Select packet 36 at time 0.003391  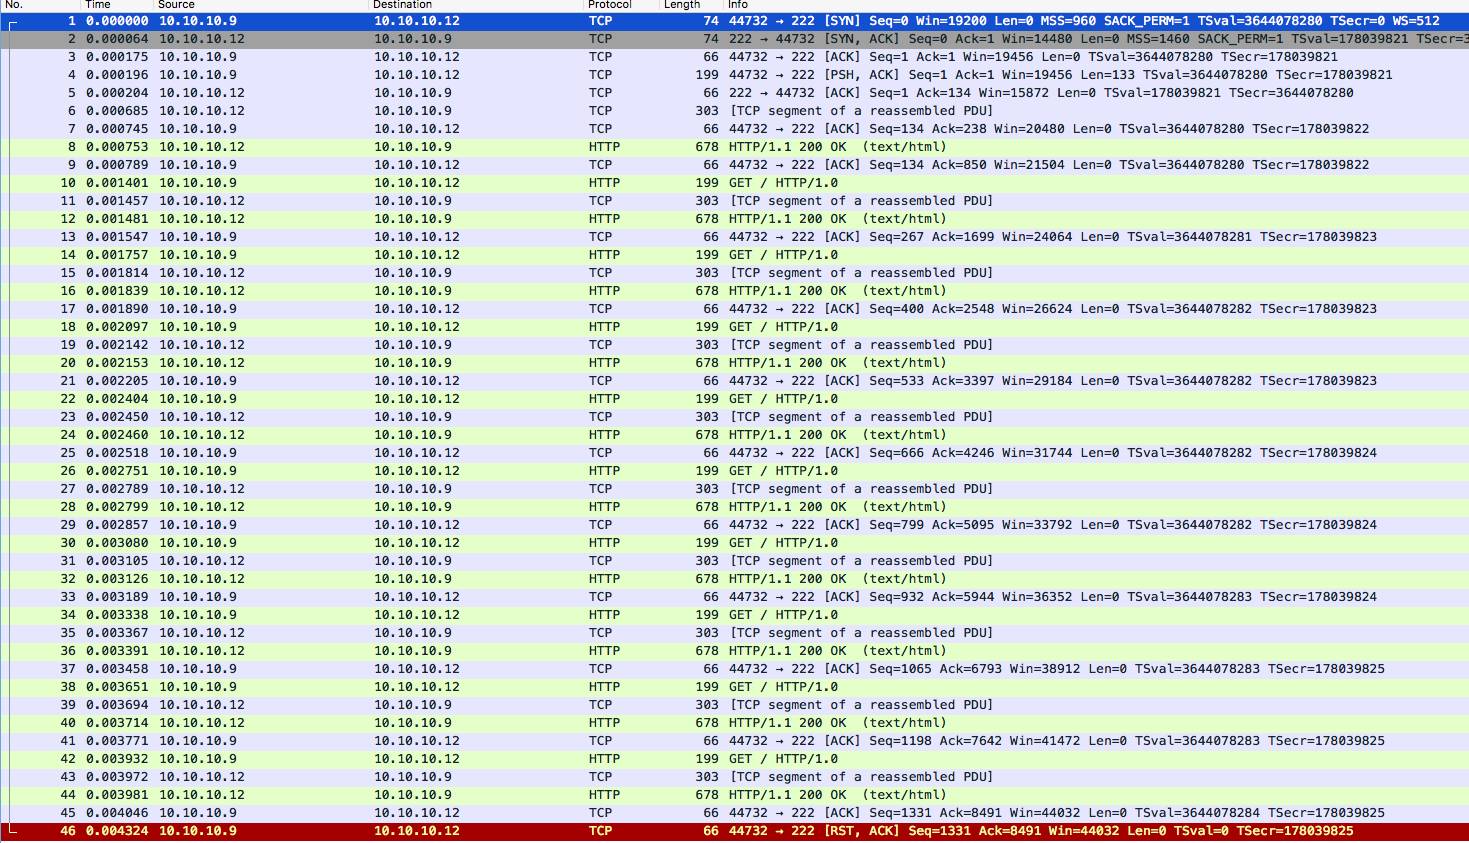point(734,651)
